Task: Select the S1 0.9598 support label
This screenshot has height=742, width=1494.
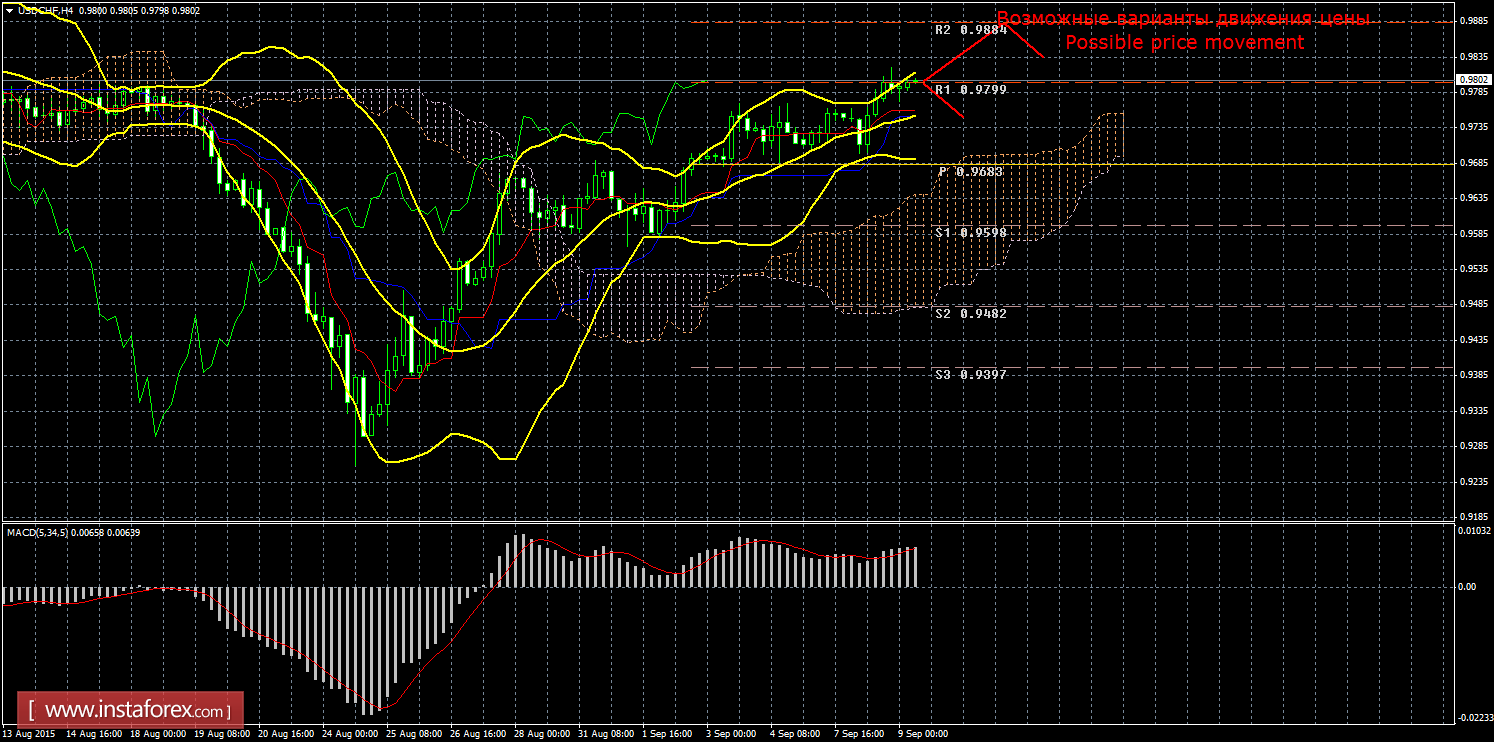Action: point(970,232)
